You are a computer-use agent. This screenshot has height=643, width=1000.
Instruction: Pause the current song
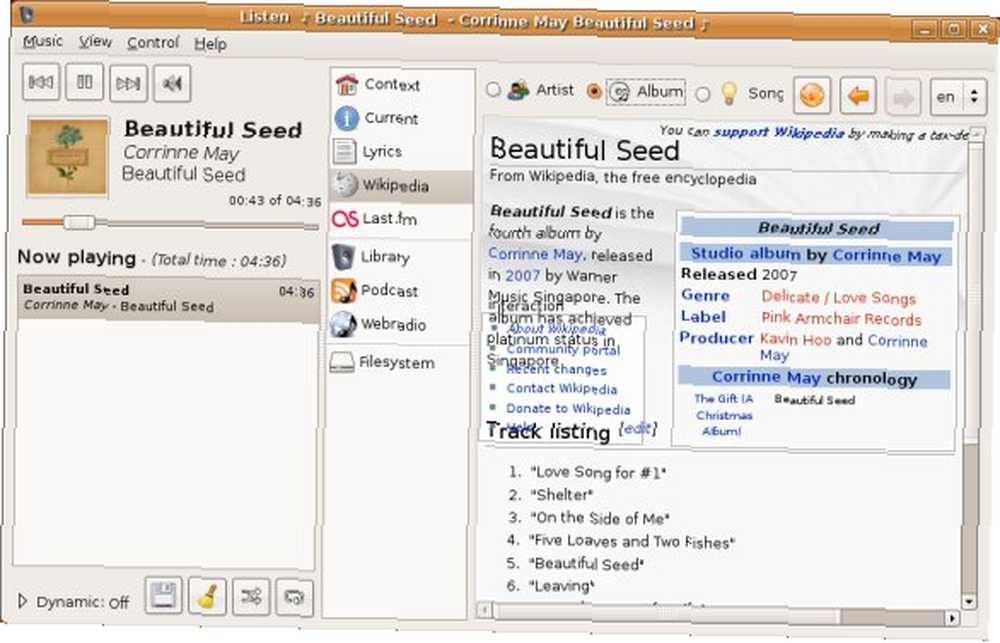click(x=84, y=82)
